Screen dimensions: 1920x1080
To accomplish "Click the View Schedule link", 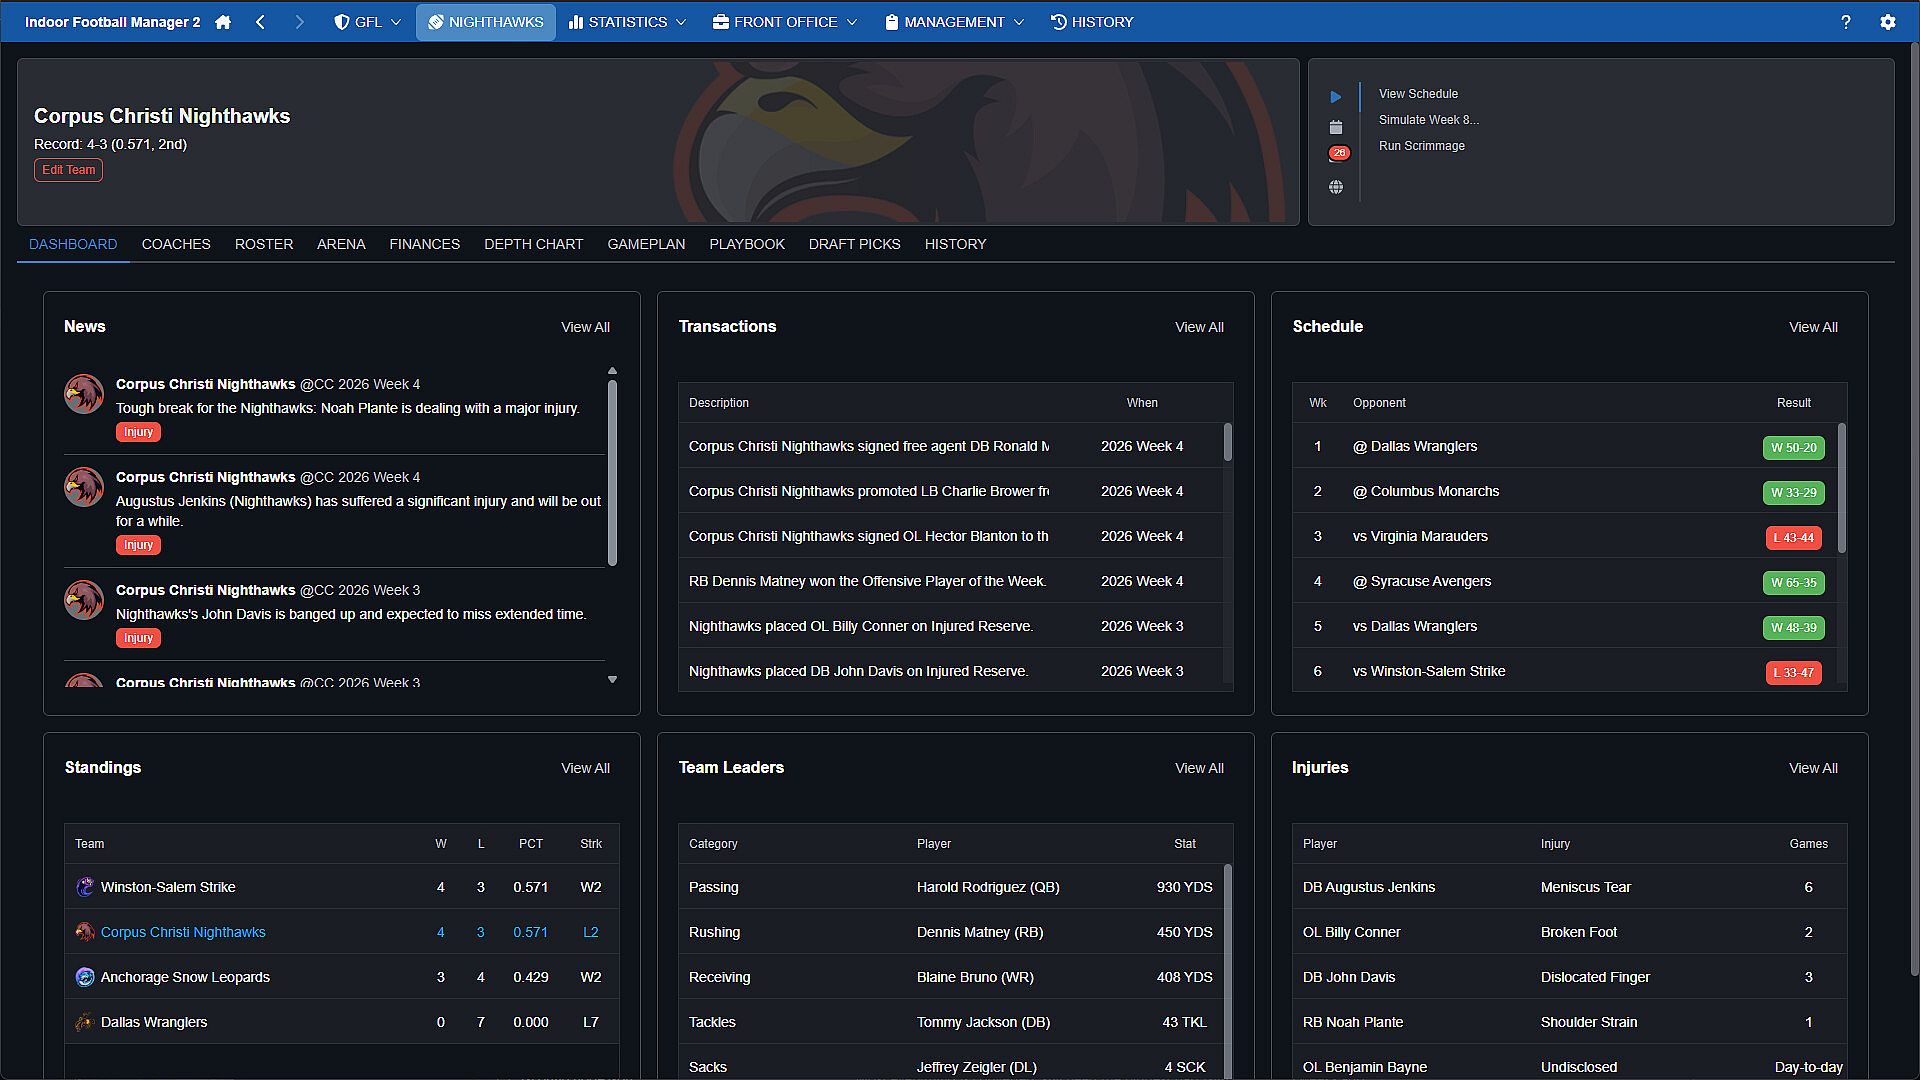I will click(x=1418, y=94).
